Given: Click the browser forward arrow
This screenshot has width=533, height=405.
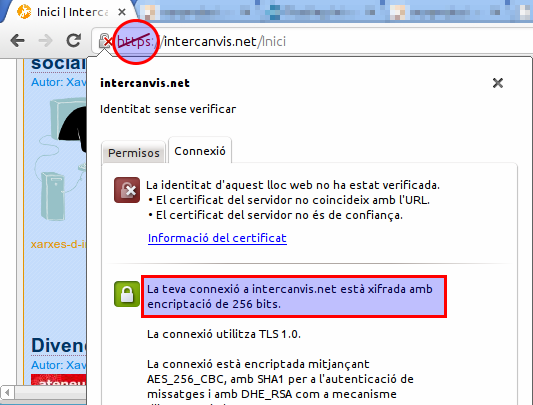Looking at the screenshot, I should click(46, 41).
